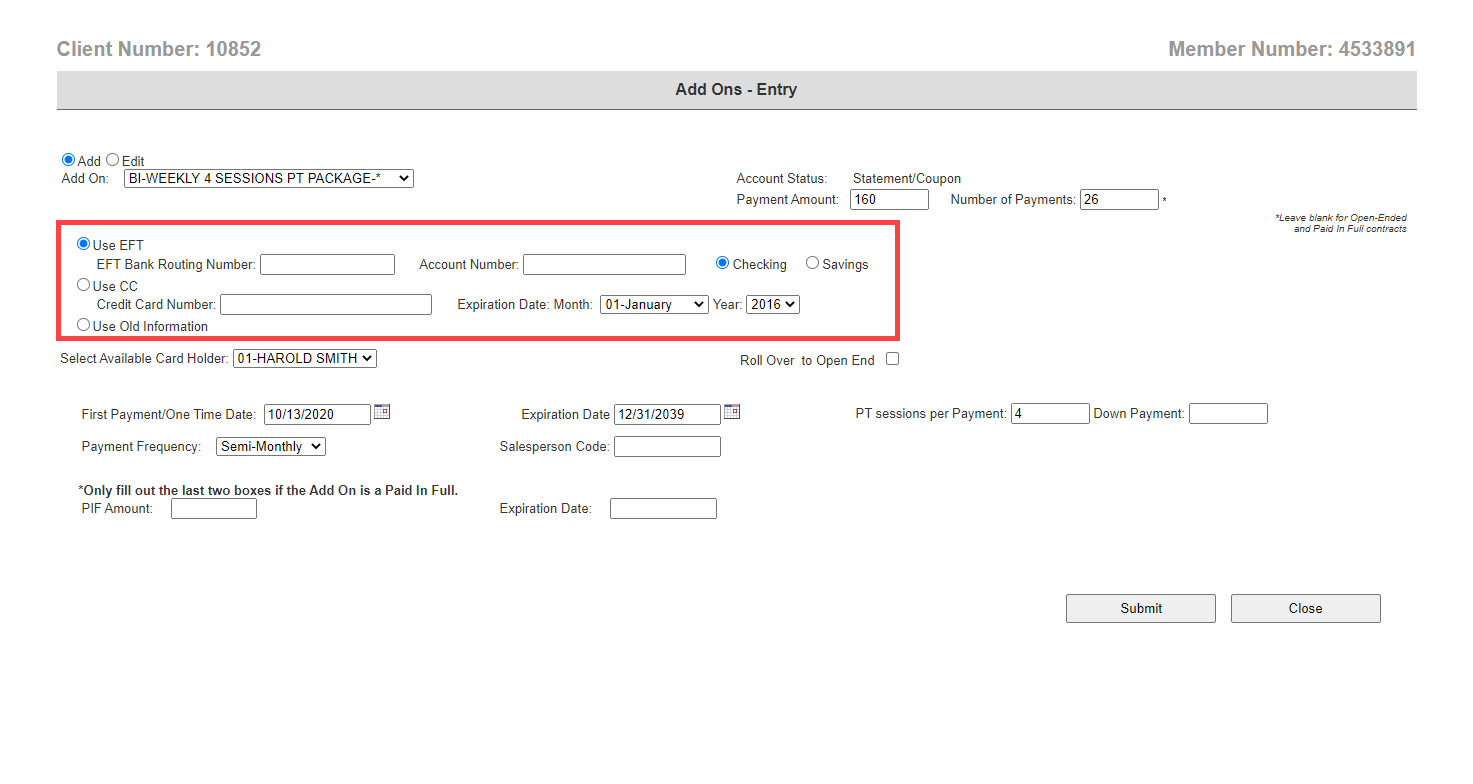
Task: Open calendar picker beside Expiration Date 12/31/2039
Action: tap(732, 411)
